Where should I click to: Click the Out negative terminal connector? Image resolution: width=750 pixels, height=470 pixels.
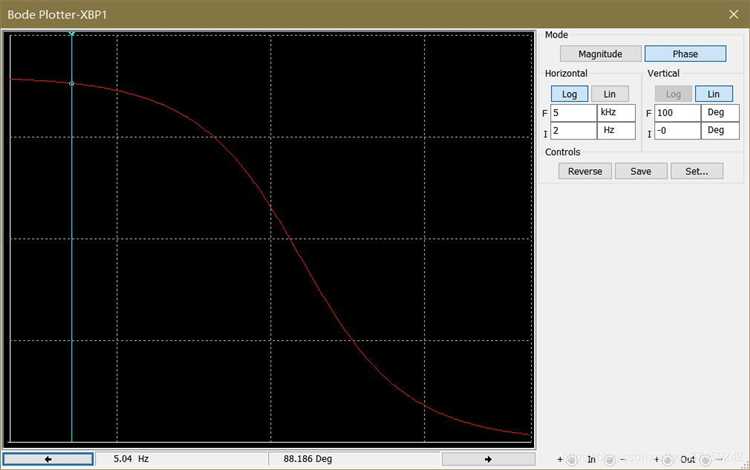click(x=706, y=460)
